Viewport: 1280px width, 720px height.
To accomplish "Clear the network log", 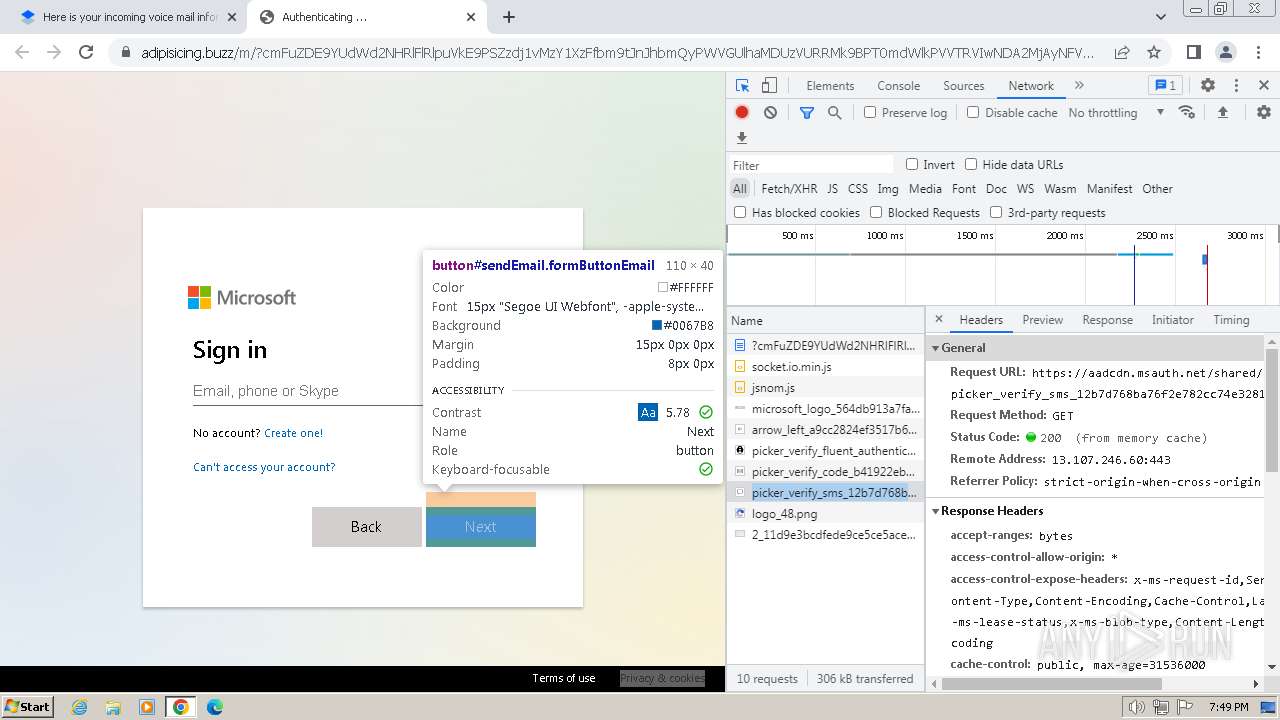I will [x=770, y=113].
